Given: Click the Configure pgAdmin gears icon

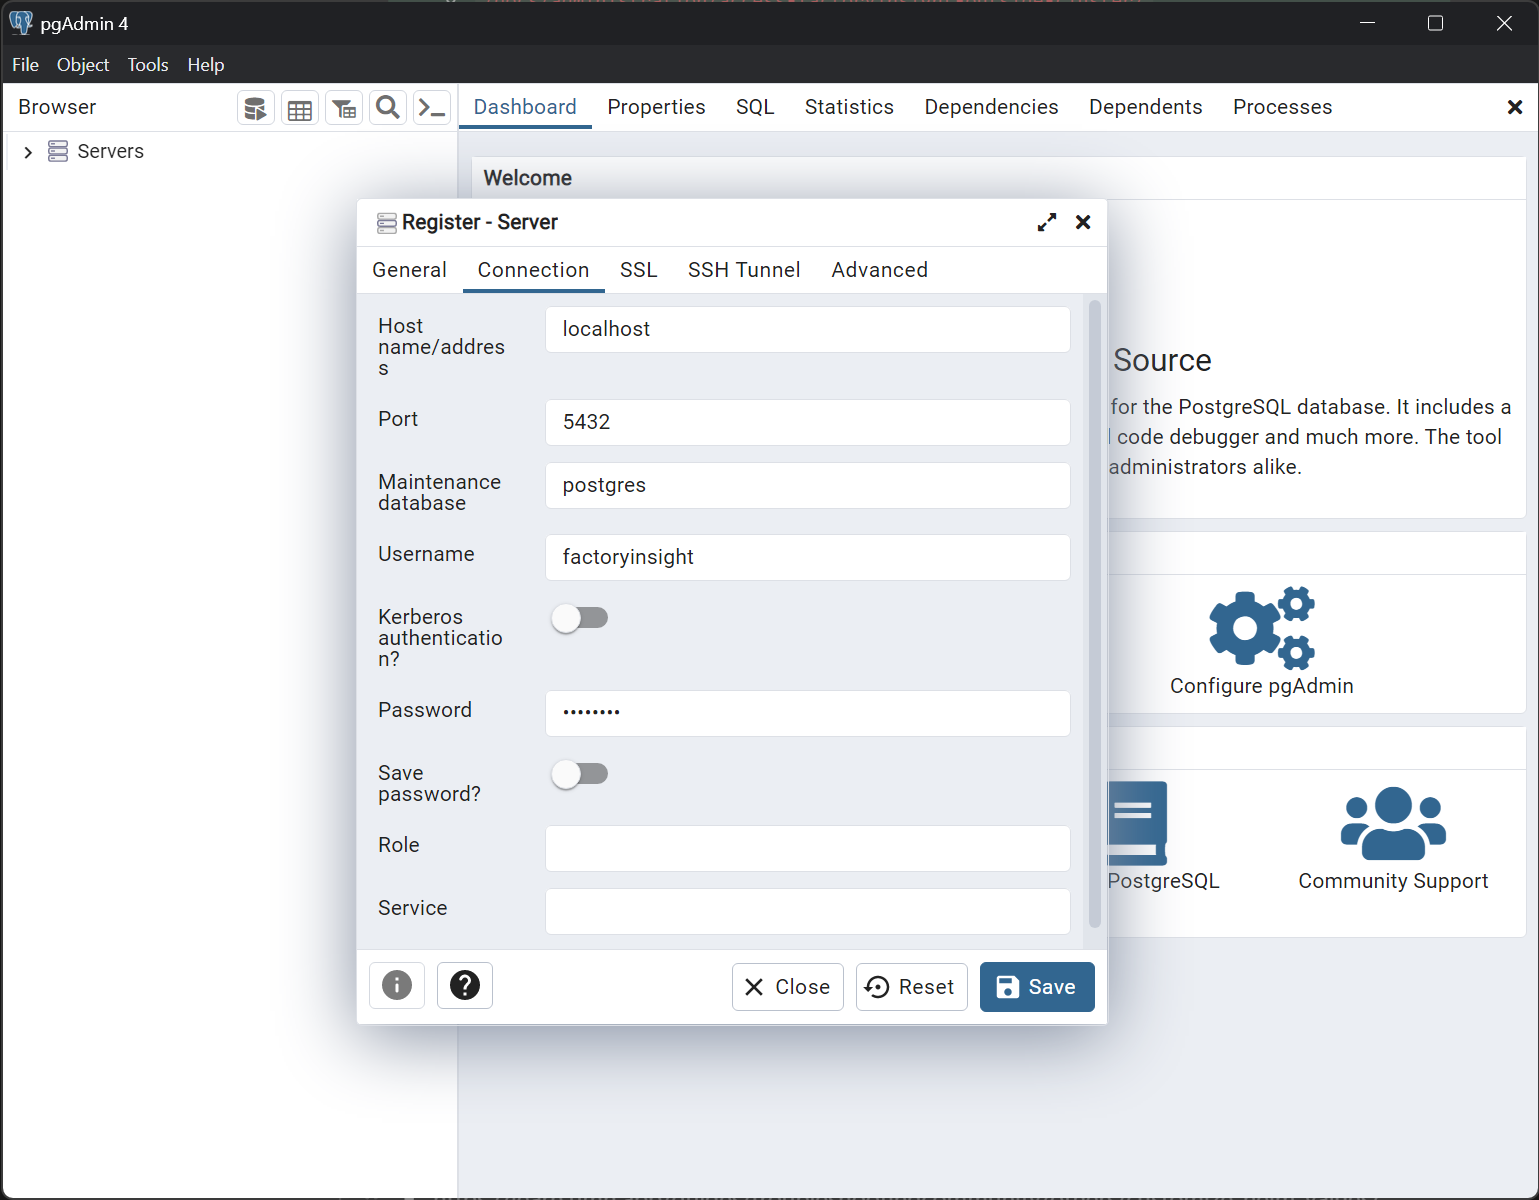Looking at the screenshot, I should [1262, 627].
